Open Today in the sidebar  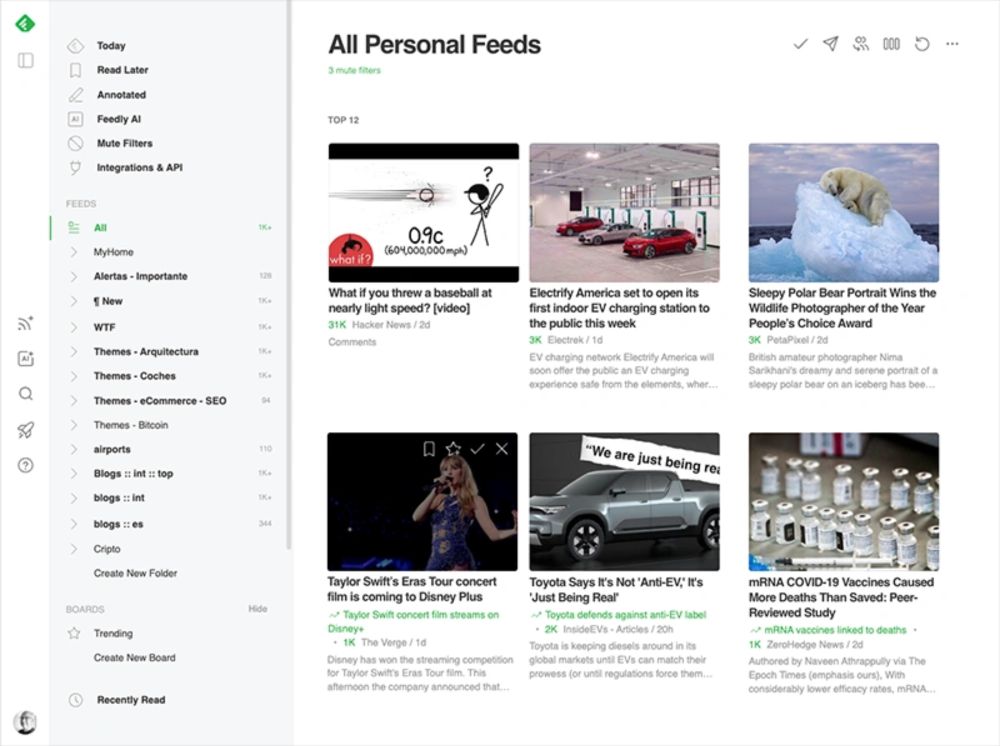click(x=111, y=46)
